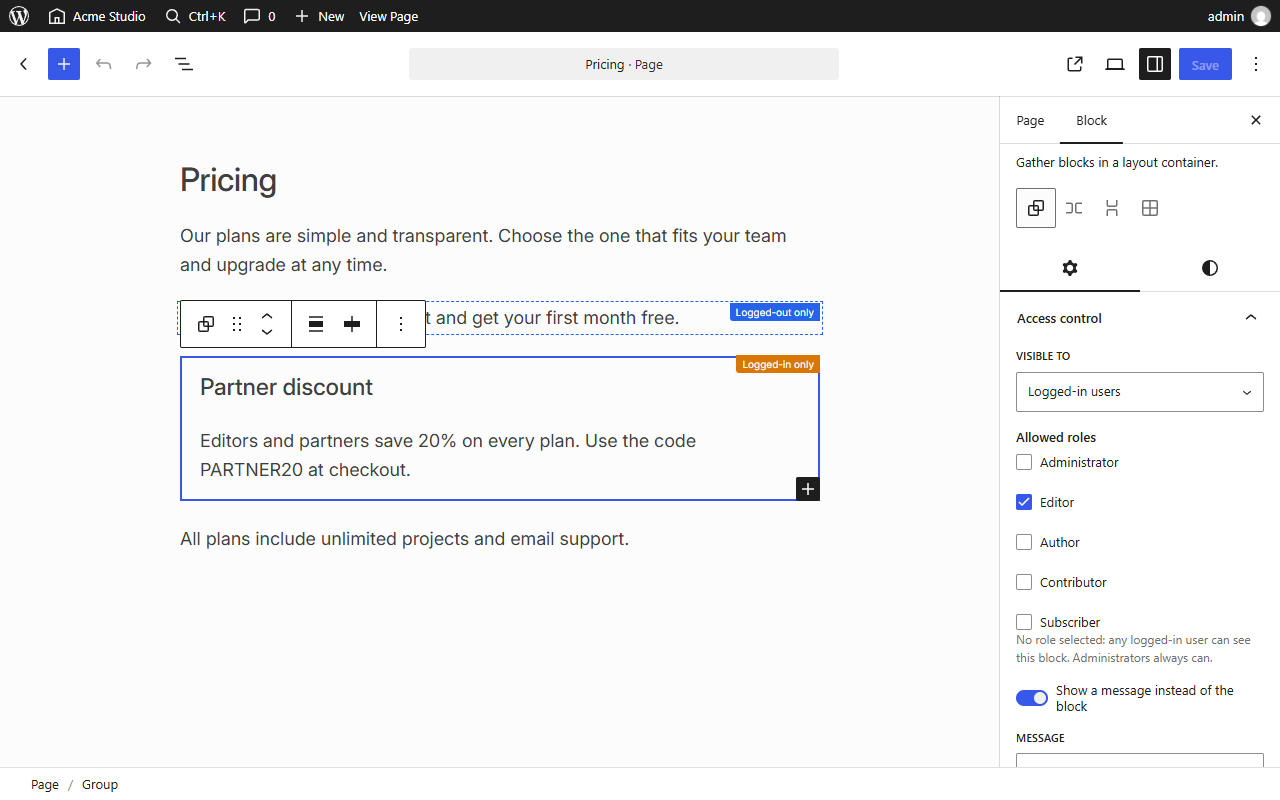Screen dimensions: 1280x800
Task: Turn off Show a message instead toggle
Action: pyautogui.click(x=1032, y=698)
